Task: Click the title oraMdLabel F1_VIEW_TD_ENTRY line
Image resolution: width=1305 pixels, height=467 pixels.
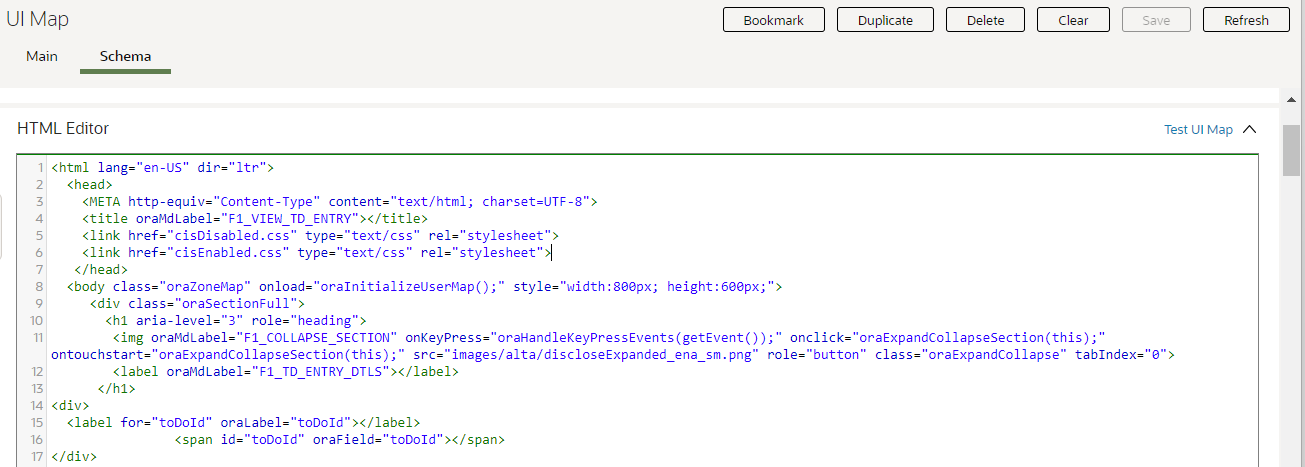Action: [255, 218]
